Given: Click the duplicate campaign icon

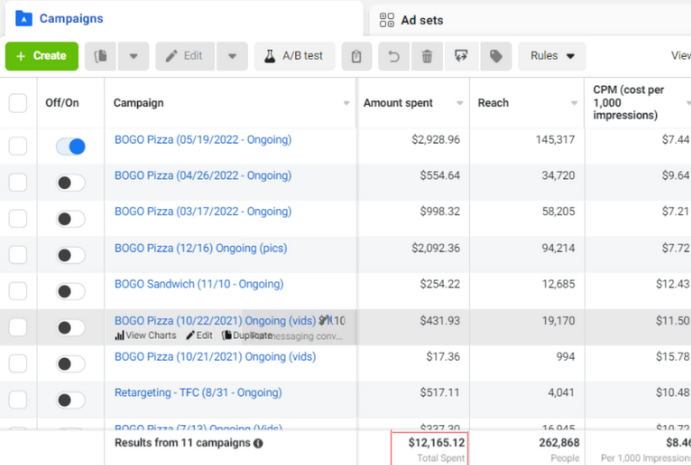Looking at the screenshot, I should [101, 56].
